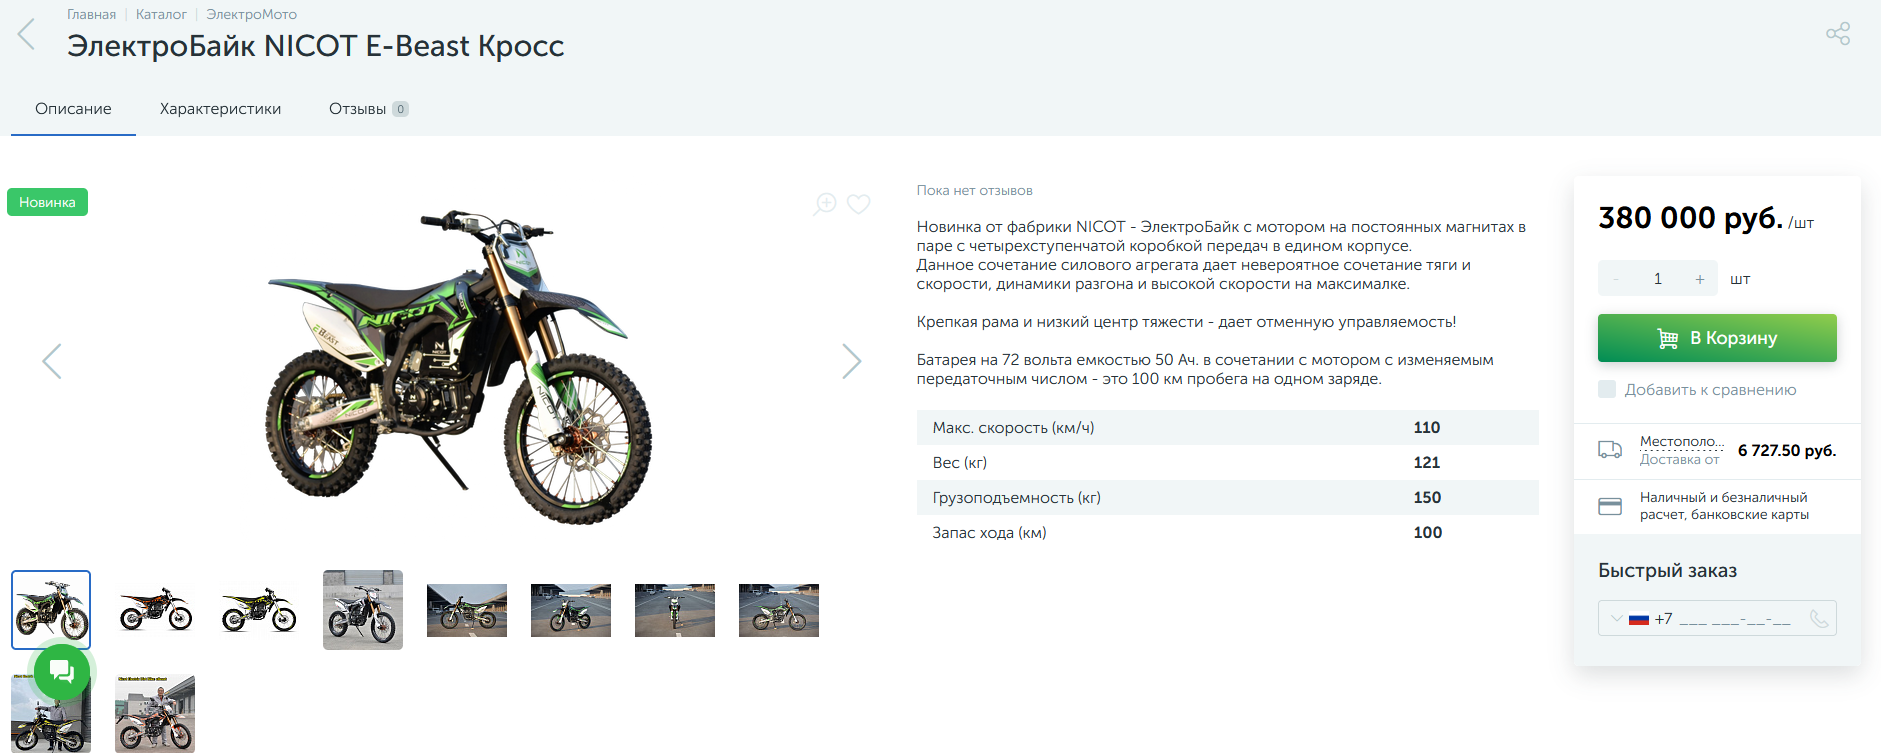Image resolution: width=1881 pixels, height=753 pixels.
Task: Add product to favorites with the heart icon
Action: 858,204
